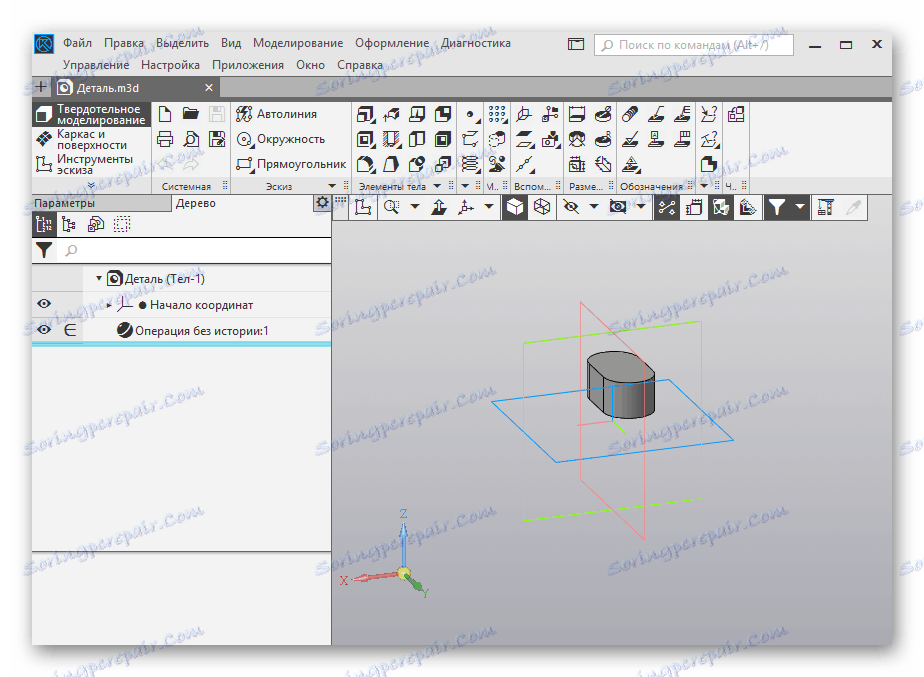Select the Деталь.m3d document tab

(x=137, y=88)
